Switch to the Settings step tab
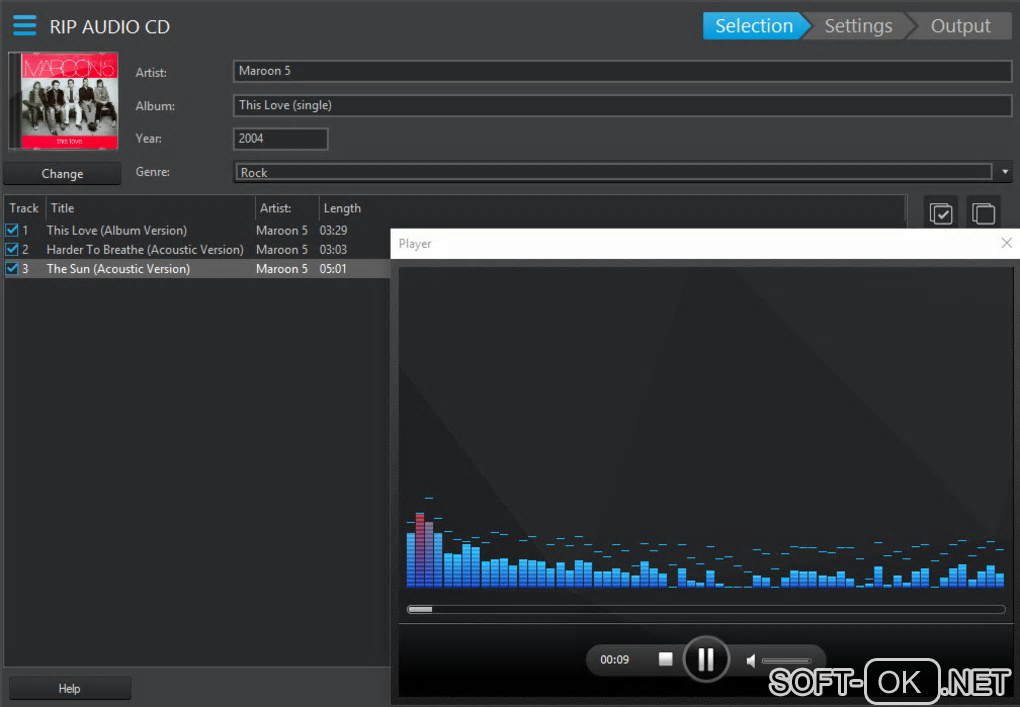This screenshot has width=1020, height=707. pos(858,26)
